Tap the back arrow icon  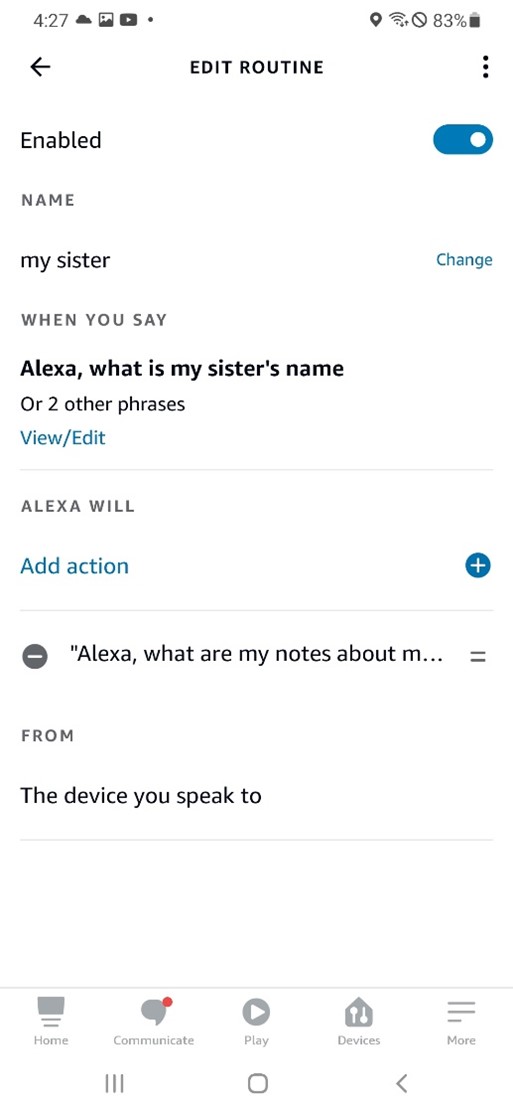click(x=40, y=67)
